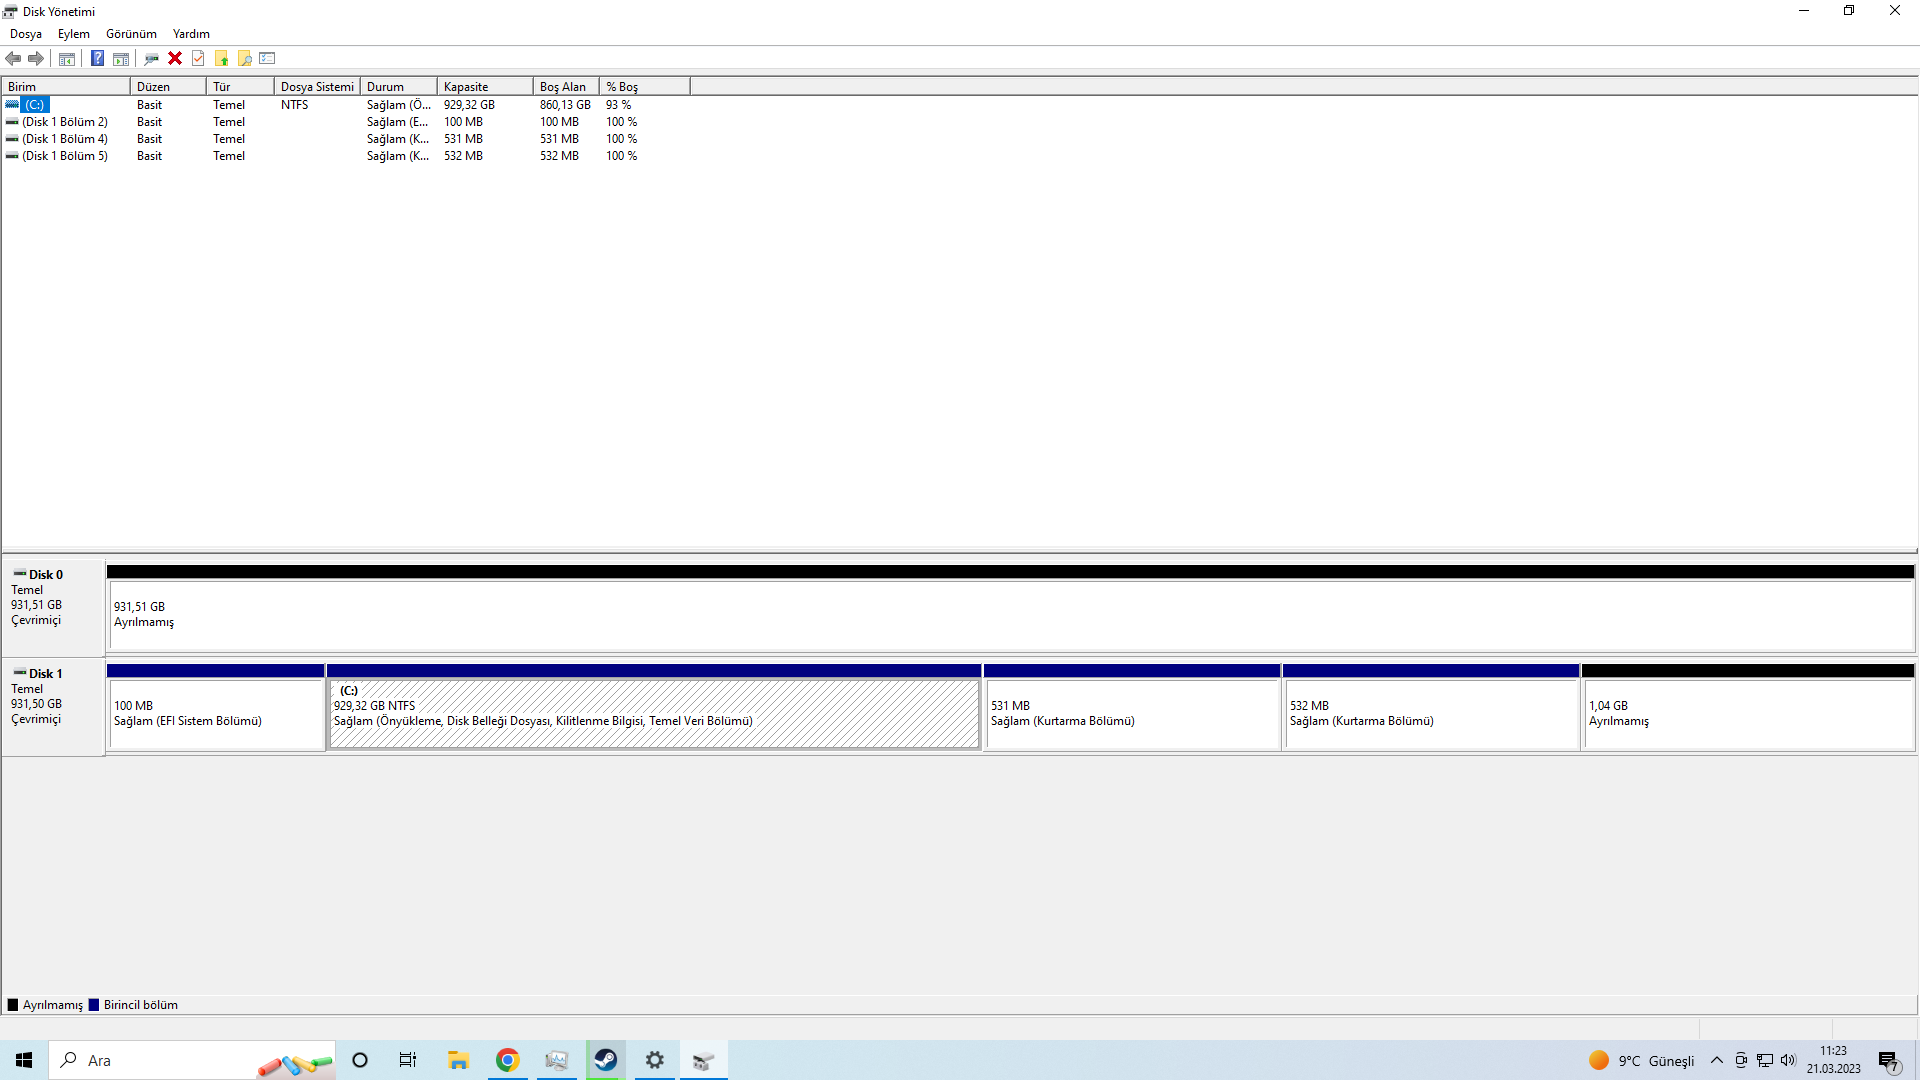Select Disk 1 Bölüm 4 list row
Screen dimensions: 1920x1080
click(65, 139)
